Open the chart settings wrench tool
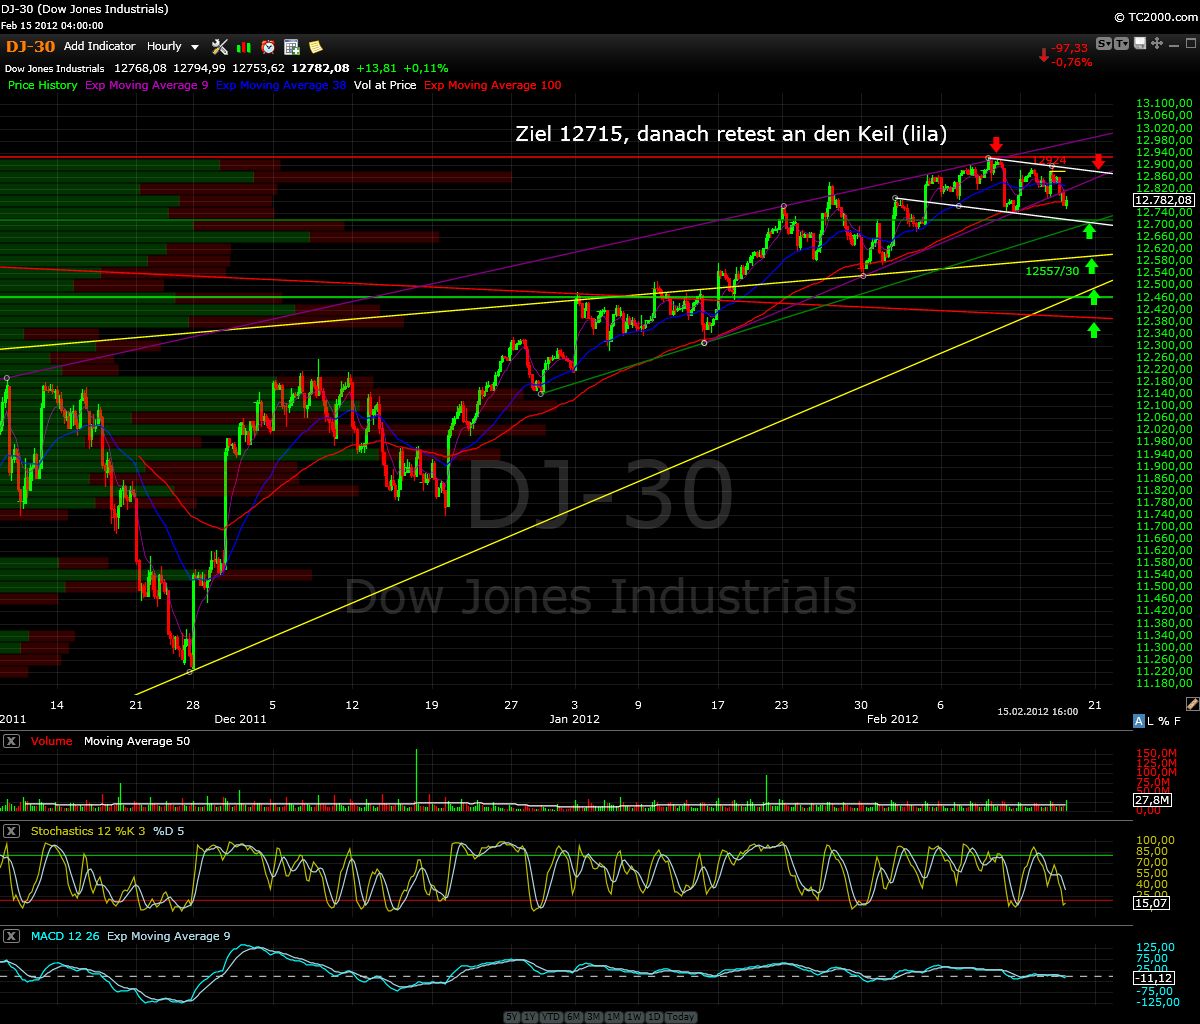Screen dimensions: 1200x1024 pyautogui.click(x=220, y=47)
